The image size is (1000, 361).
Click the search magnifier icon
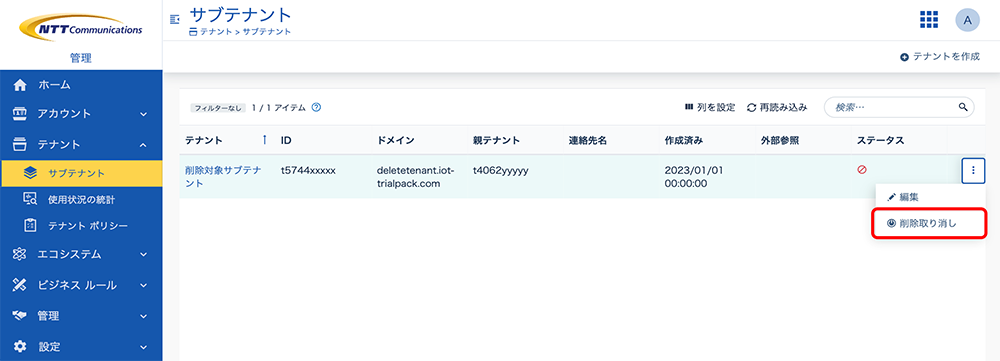[x=963, y=107]
